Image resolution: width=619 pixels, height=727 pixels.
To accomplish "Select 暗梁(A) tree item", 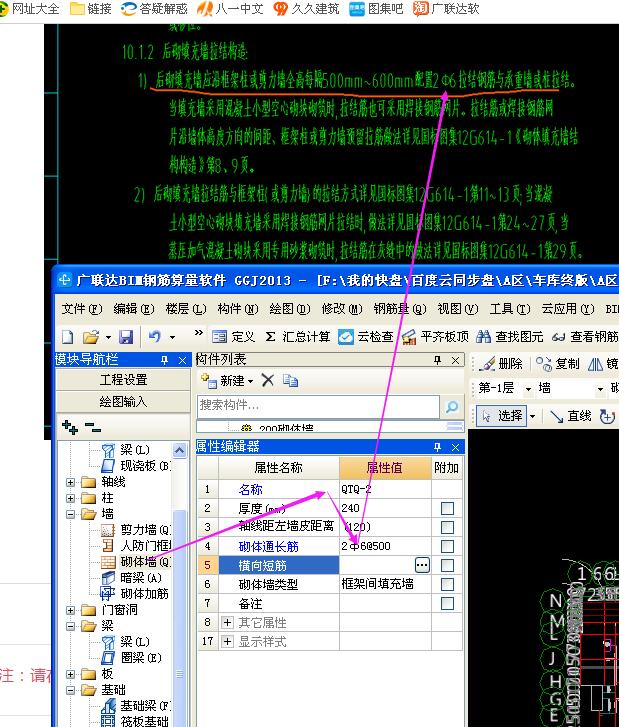I will (132, 578).
